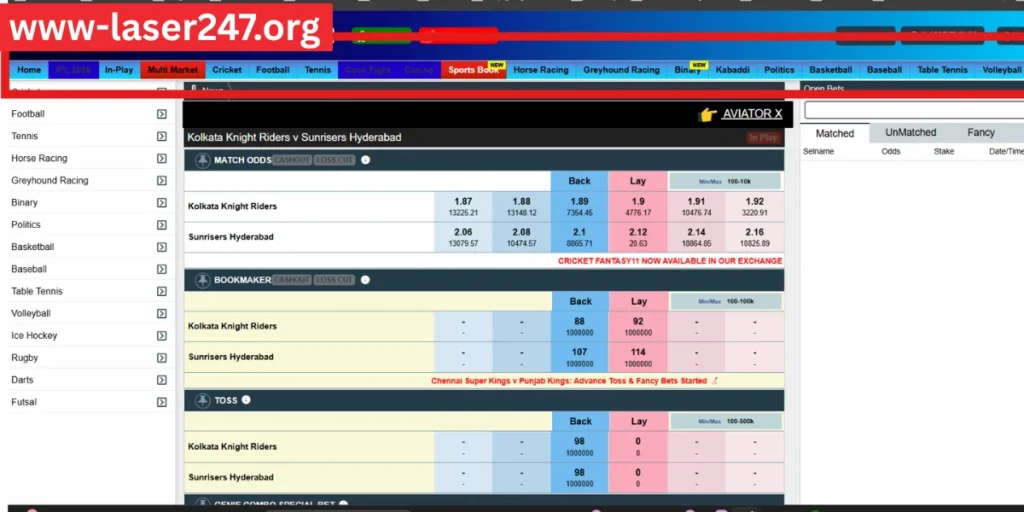
Task: Select Cricket in top navigation
Action: pyautogui.click(x=227, y=70)
